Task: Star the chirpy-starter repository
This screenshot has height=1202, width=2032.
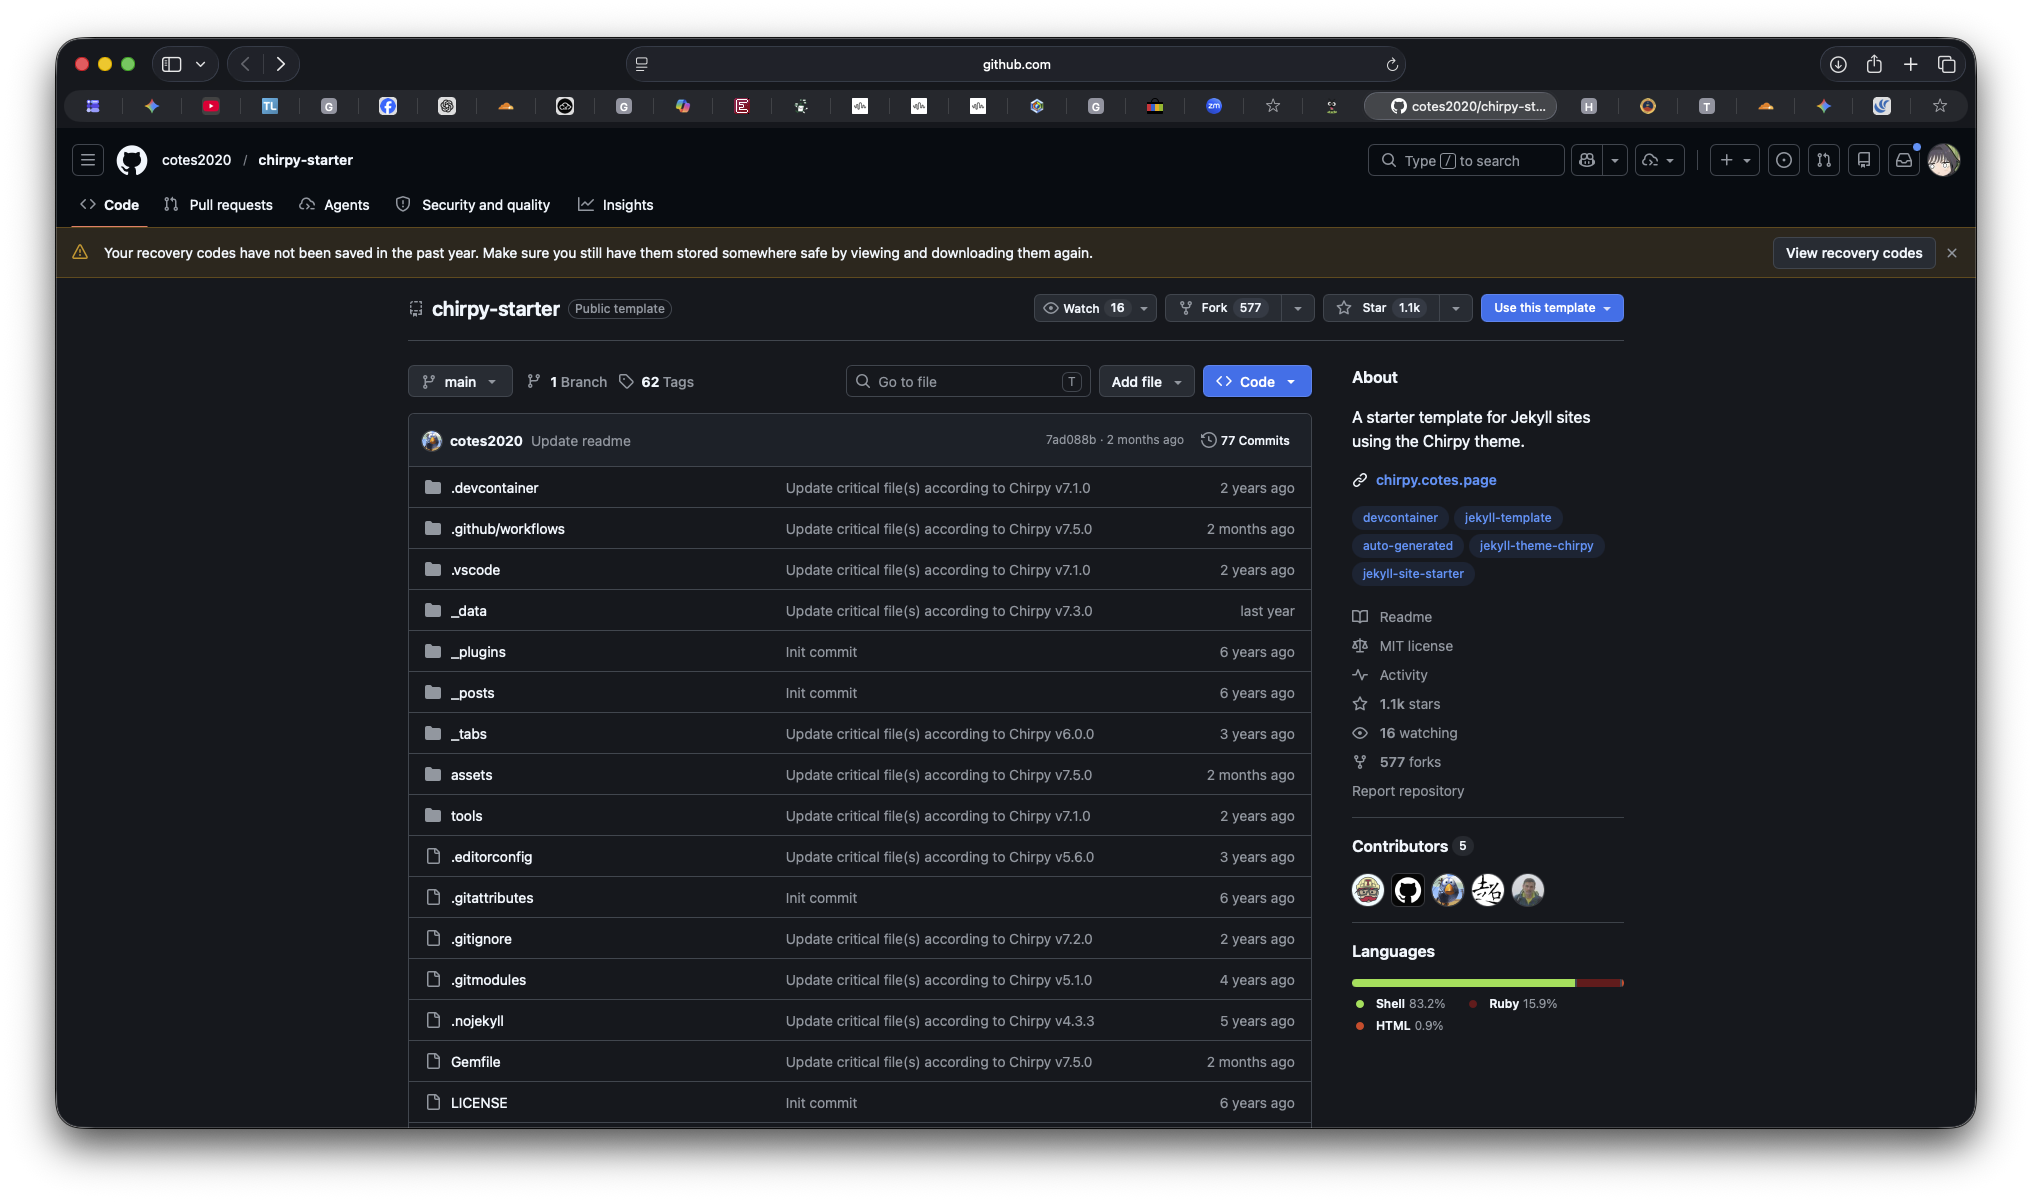Action: pyautogui.click(x=1381, y=308)
